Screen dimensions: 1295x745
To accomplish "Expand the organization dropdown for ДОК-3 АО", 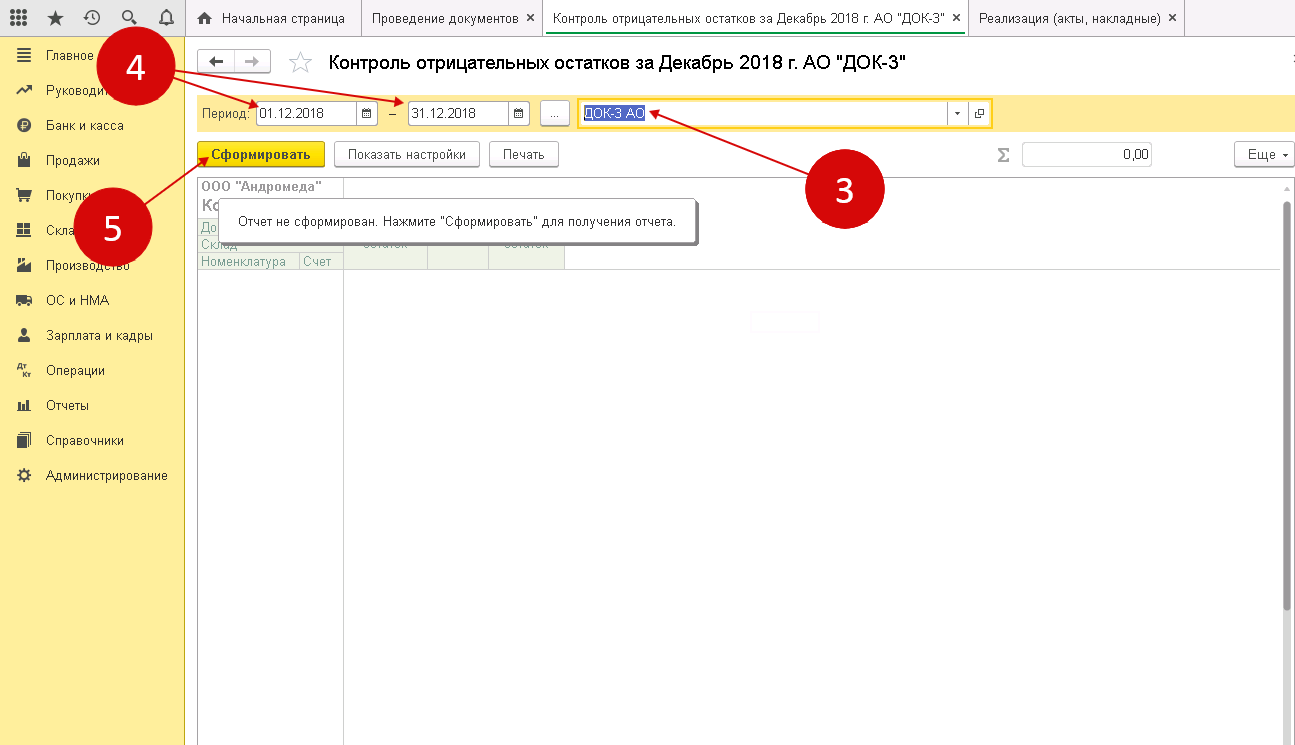I will click(x=956, y=113).
